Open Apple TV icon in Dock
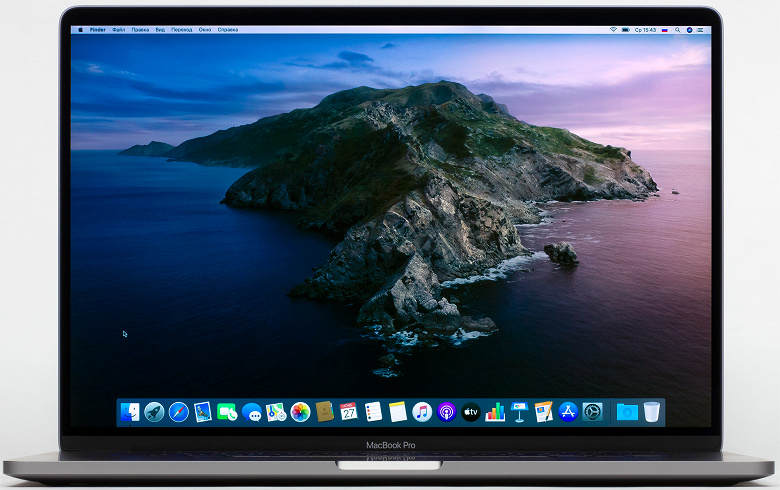The width and height of the screenshot is (780, 490). click(x=471, y=412)
